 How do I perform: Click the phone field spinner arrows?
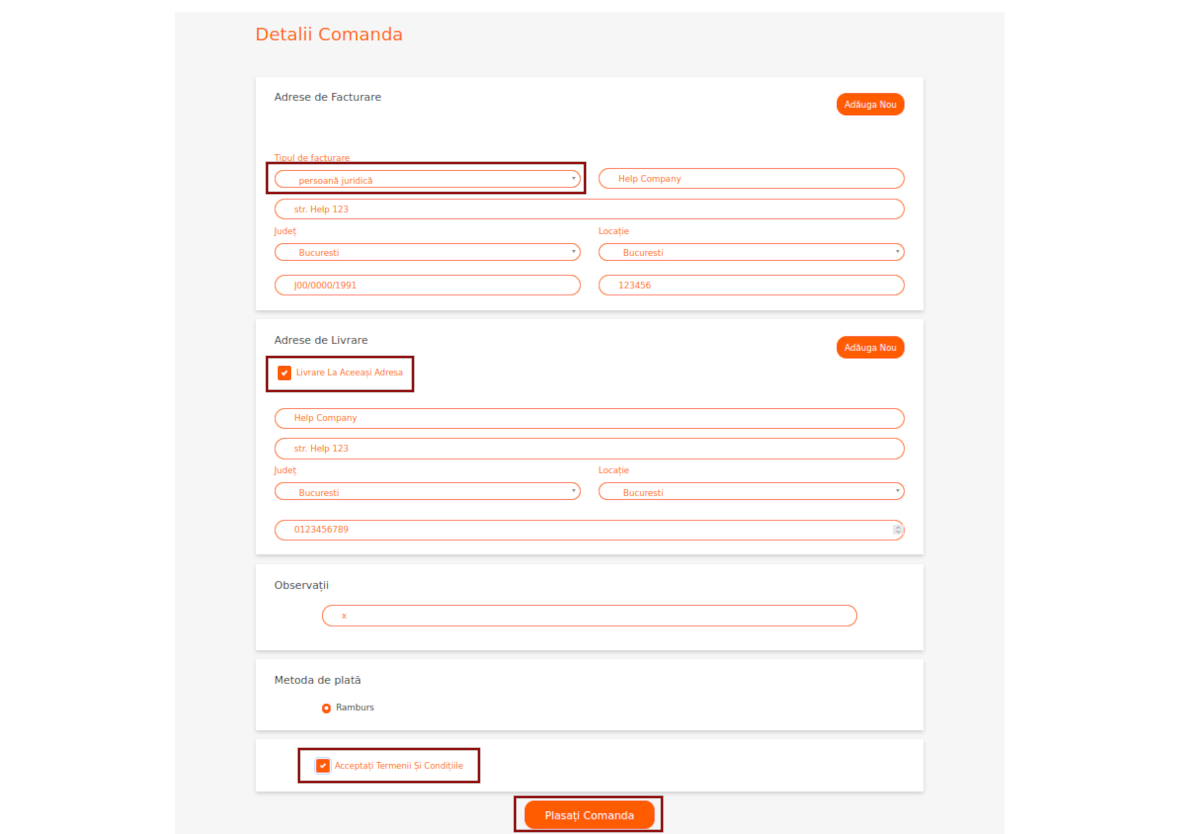[x=897, y=530]
